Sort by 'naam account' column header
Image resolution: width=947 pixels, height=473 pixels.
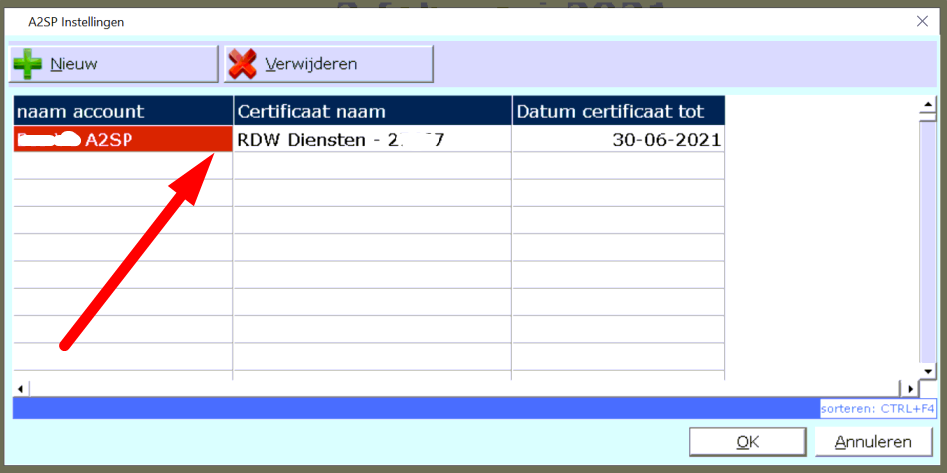click(x=123, y=111)
